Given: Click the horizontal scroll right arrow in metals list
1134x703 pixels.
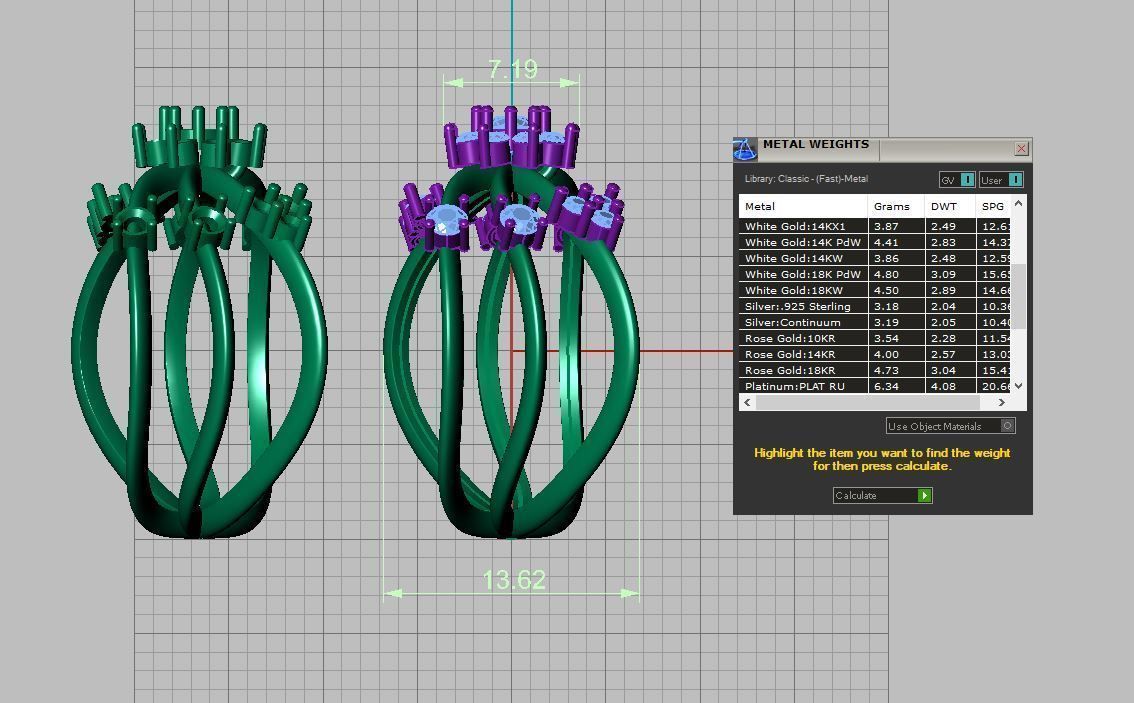Looking at the screenshot, I should [x=1002, y=402].
